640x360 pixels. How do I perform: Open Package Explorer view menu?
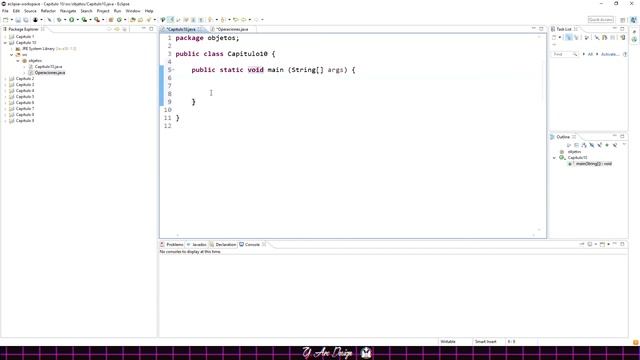click(124, 29)
